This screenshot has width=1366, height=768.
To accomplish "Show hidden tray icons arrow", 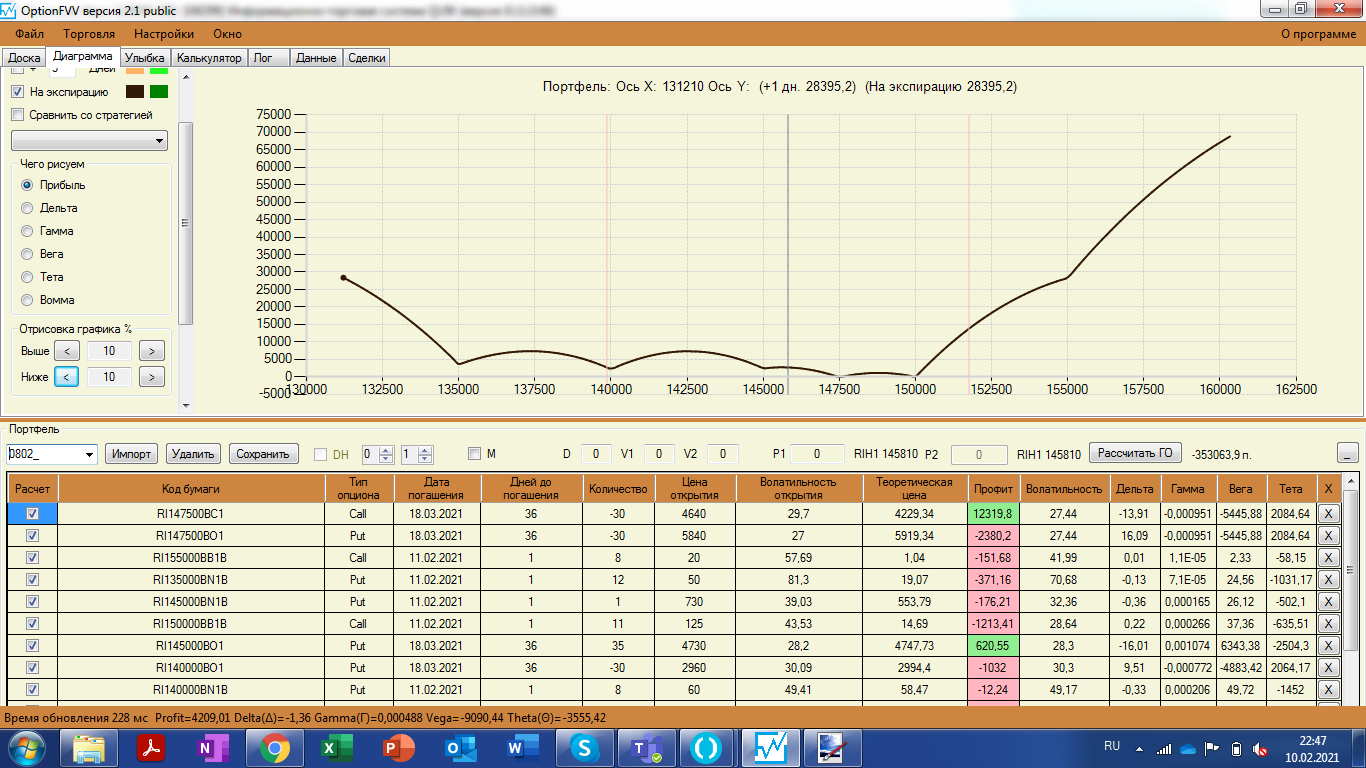I will (1141, 747).
